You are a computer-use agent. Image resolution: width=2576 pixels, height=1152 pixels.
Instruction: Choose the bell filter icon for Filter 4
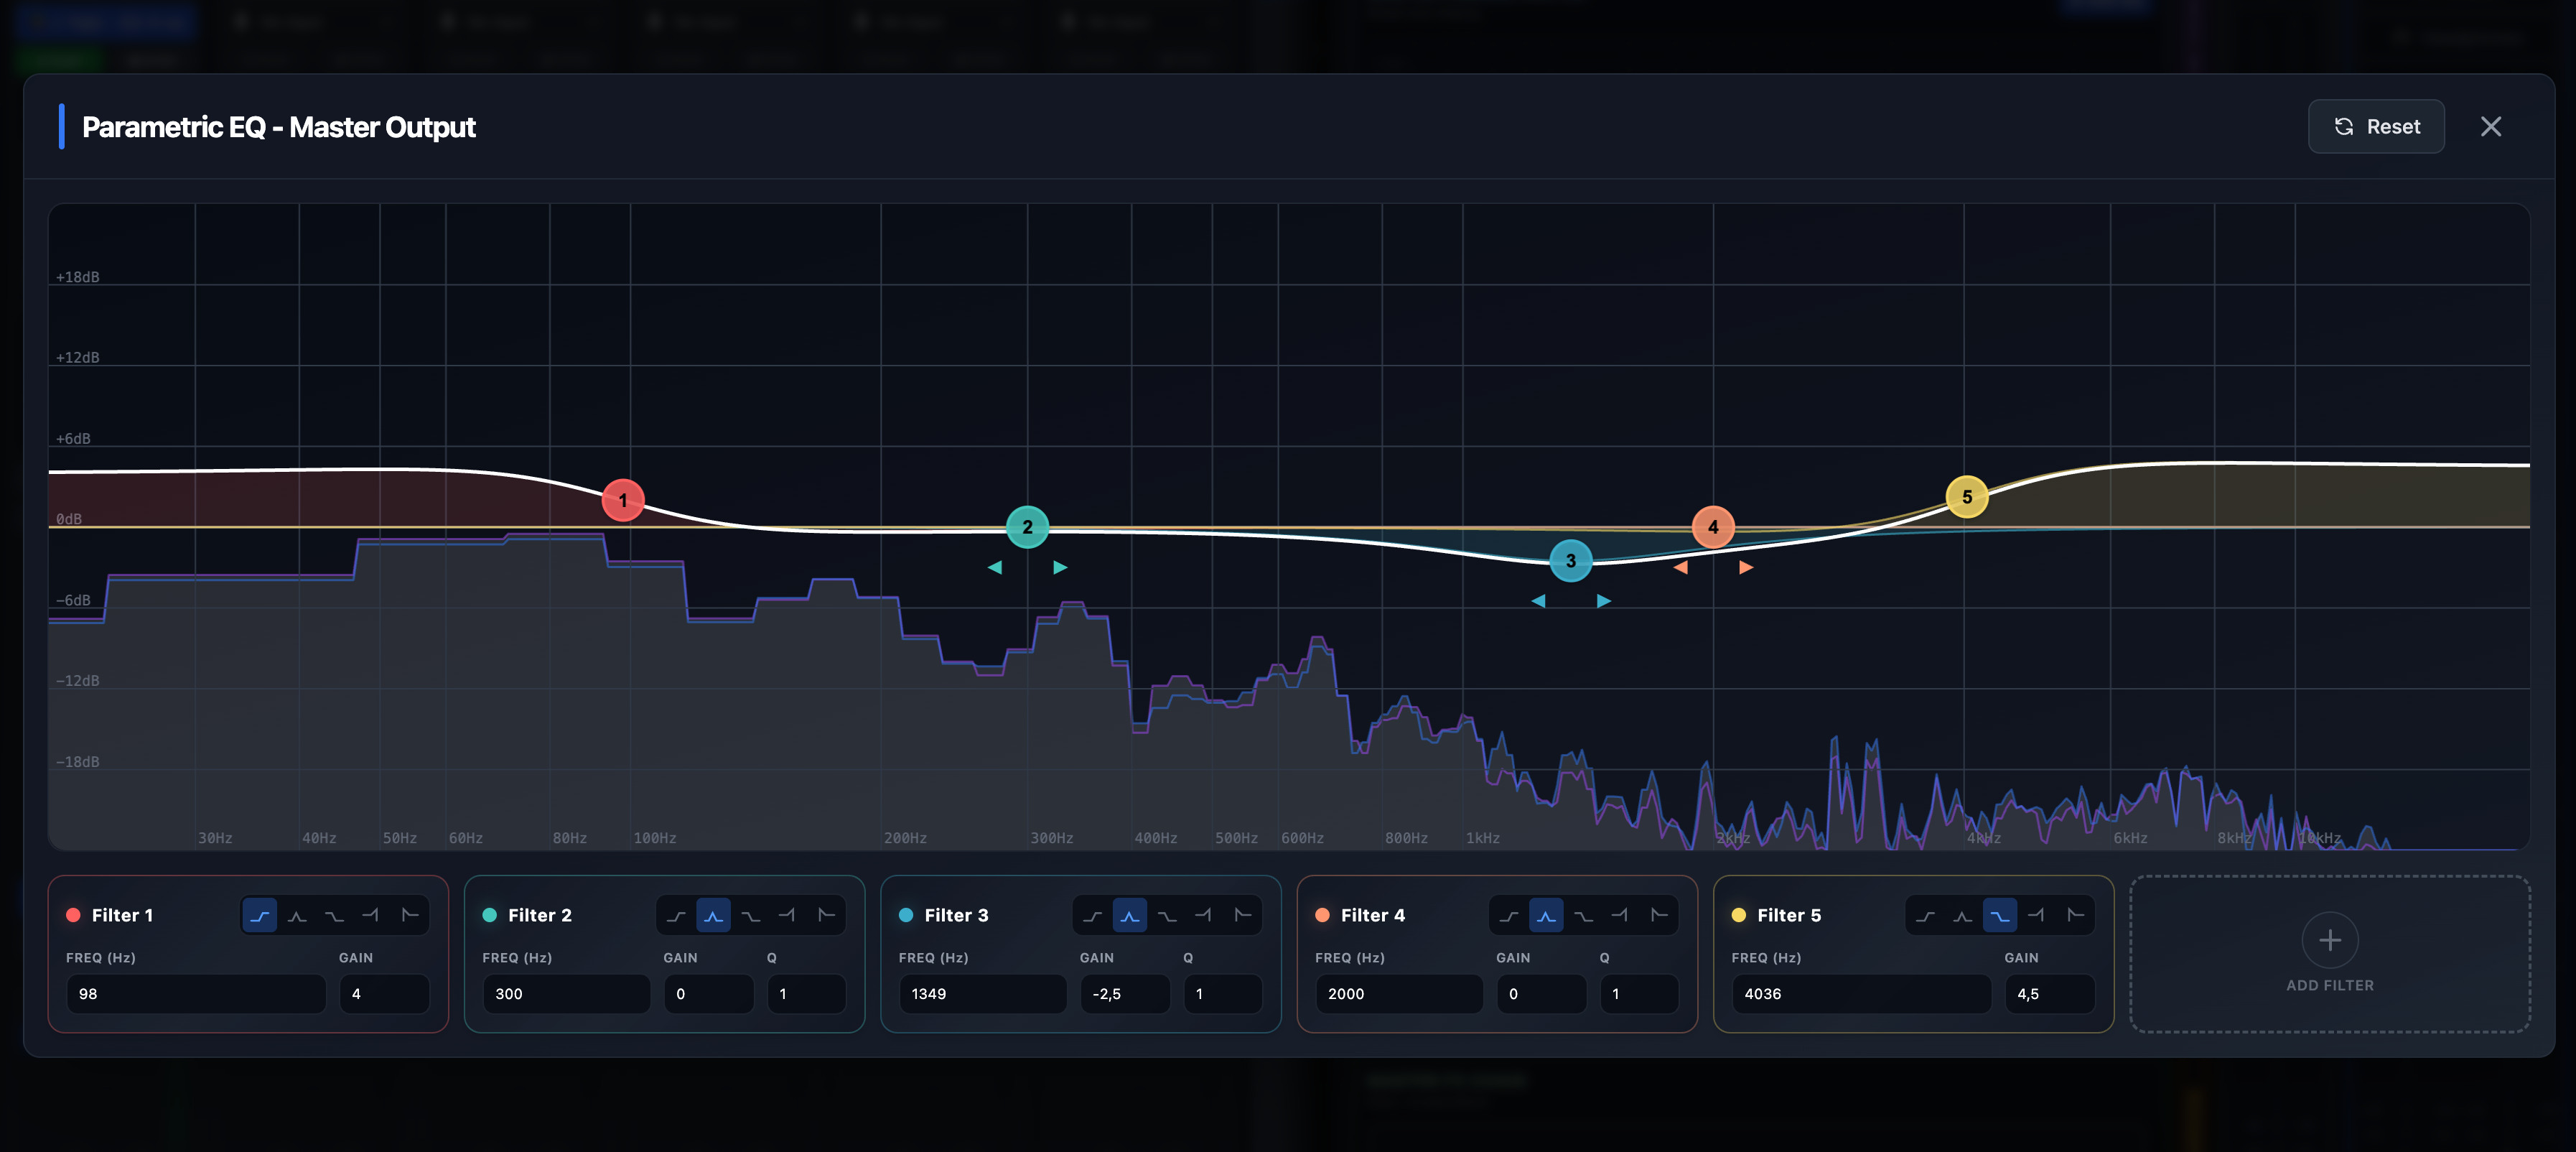1546,915
